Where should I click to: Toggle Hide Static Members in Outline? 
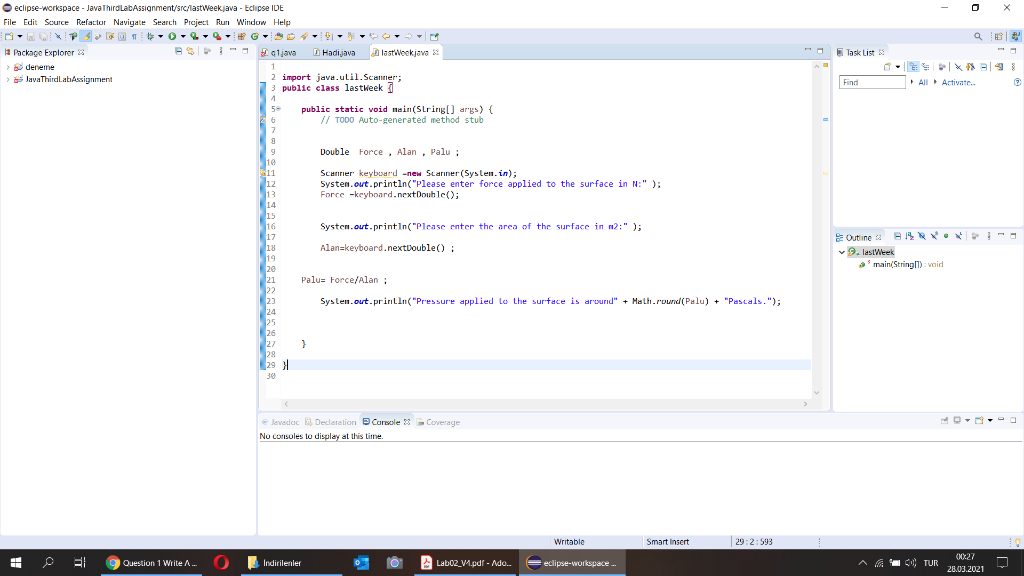click(x=935, y=236)
